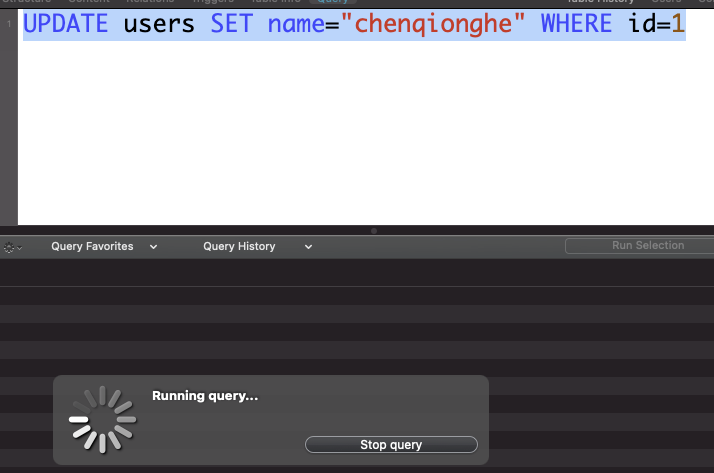Image resolution: width=714 pixels, height=473 pixels.
Task: Click the spinning progress indicator
Action: [101, 418]
